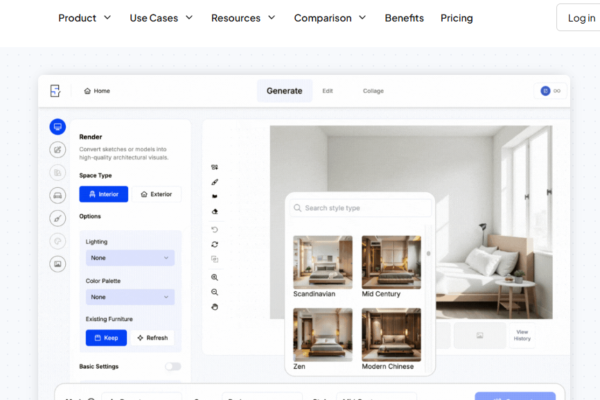Select the eraser tool in the canvas toolbar
Viewport: 600px width, 400px height.
coord(215,211)
